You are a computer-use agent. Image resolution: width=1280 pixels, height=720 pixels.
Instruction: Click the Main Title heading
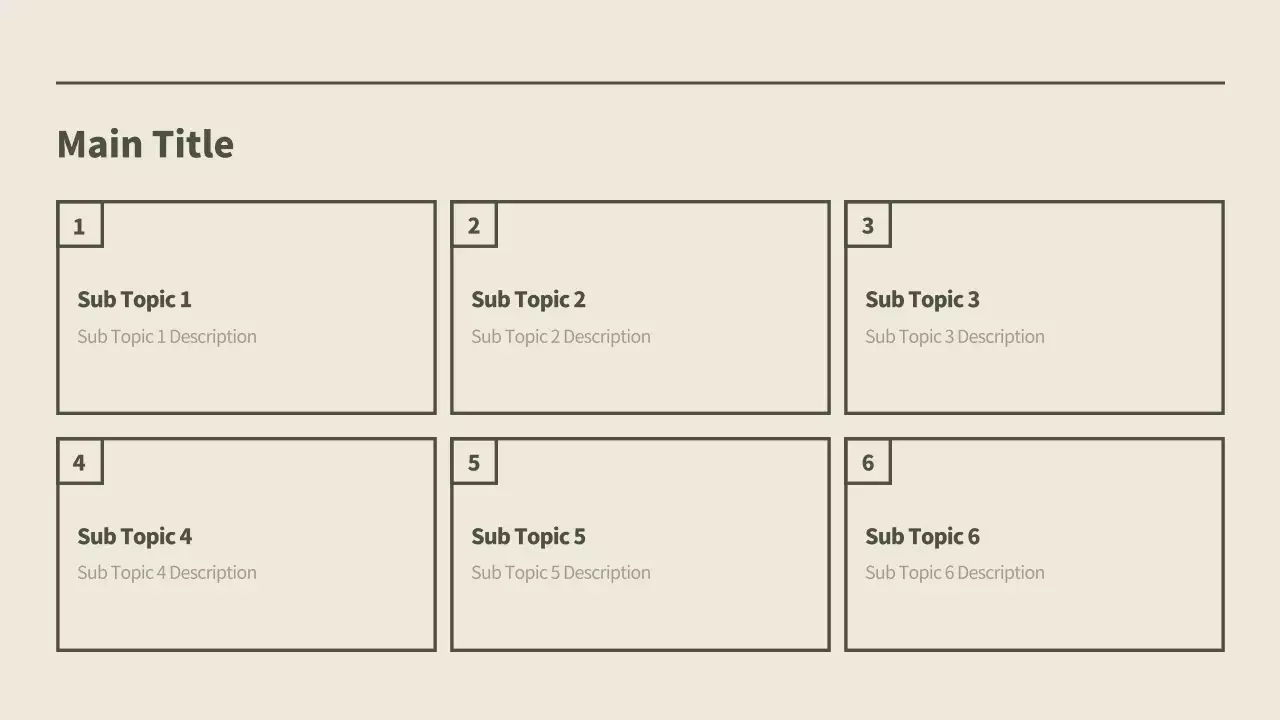pos(145,144)
